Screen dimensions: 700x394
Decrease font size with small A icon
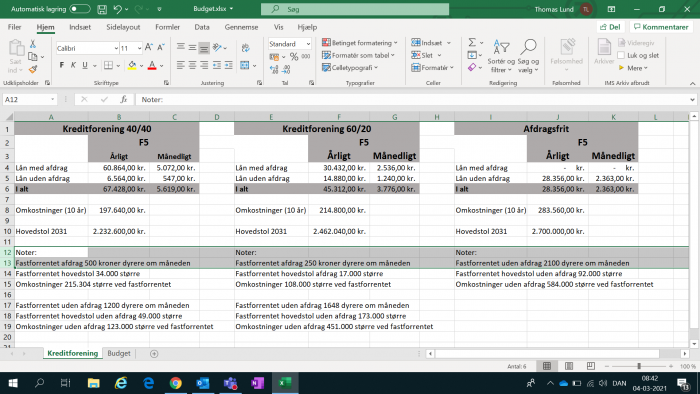[161, 47]
